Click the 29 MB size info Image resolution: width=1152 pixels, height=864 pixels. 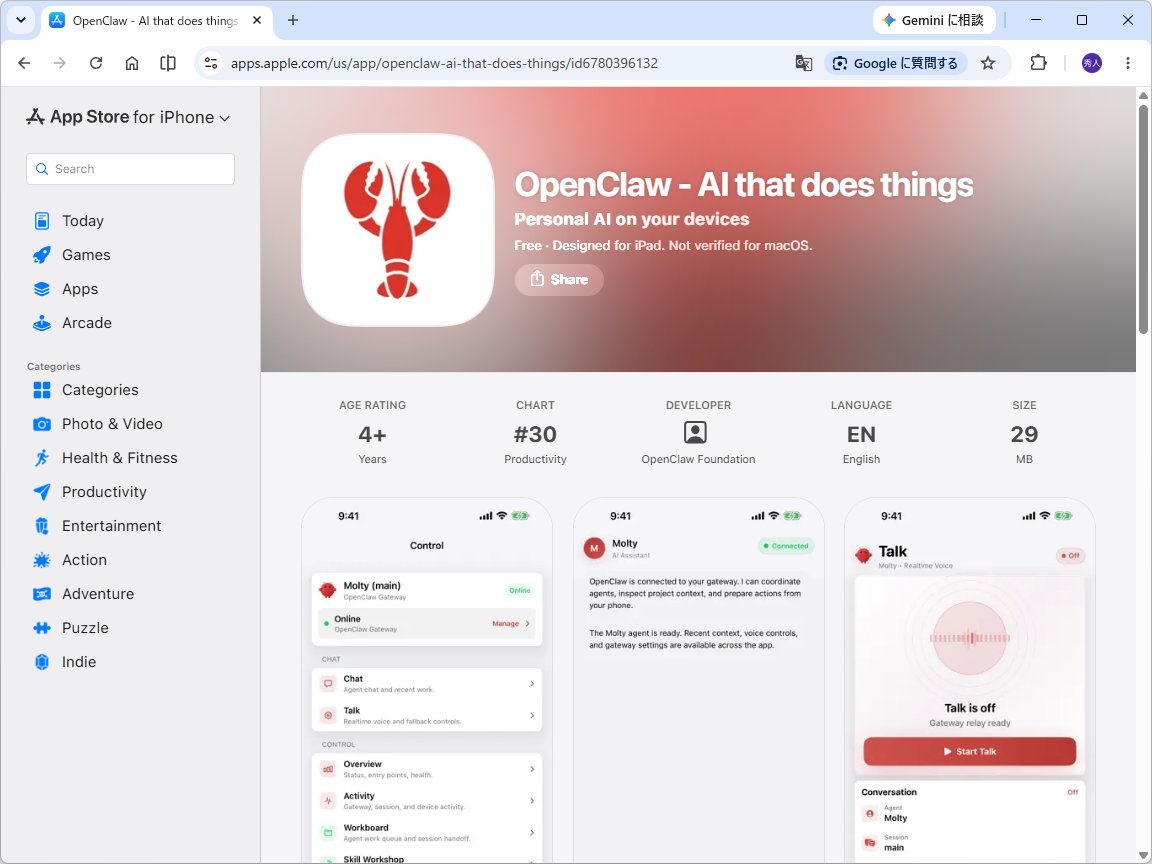[x=1024, y=434]
